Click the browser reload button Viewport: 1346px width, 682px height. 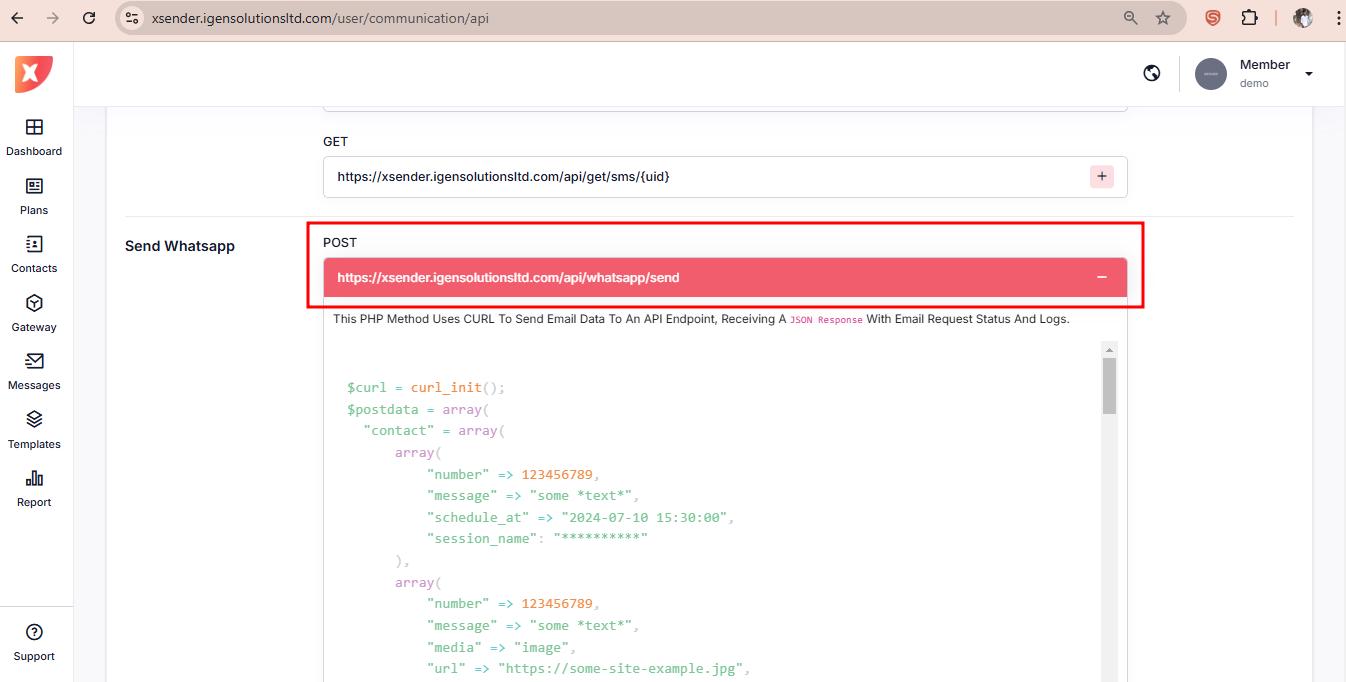(89, 18)
